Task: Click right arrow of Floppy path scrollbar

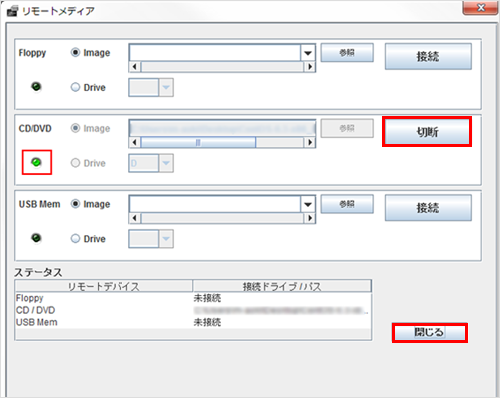Action: click(310, 67)
